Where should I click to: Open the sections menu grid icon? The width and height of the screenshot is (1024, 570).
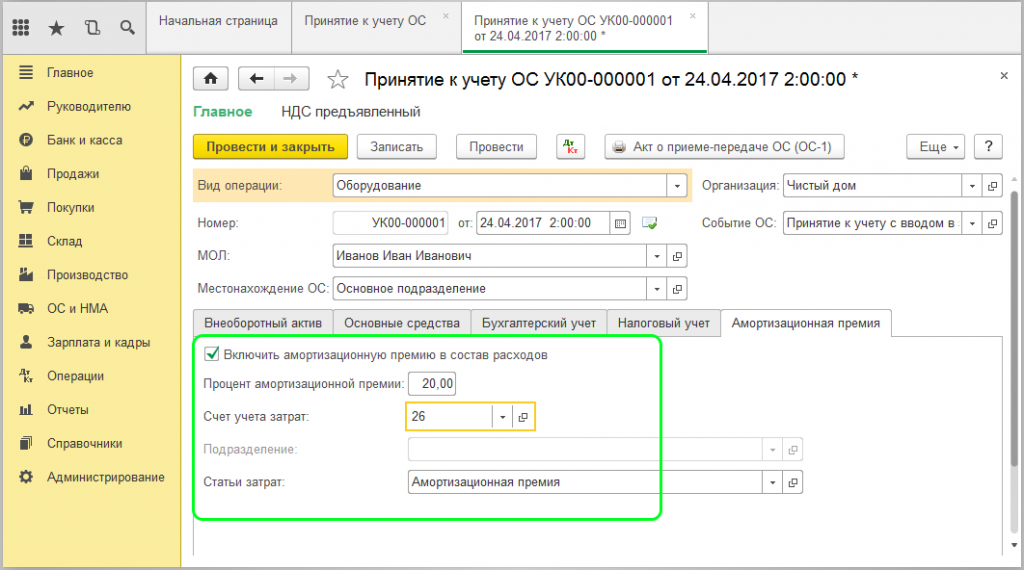point(21,28)
